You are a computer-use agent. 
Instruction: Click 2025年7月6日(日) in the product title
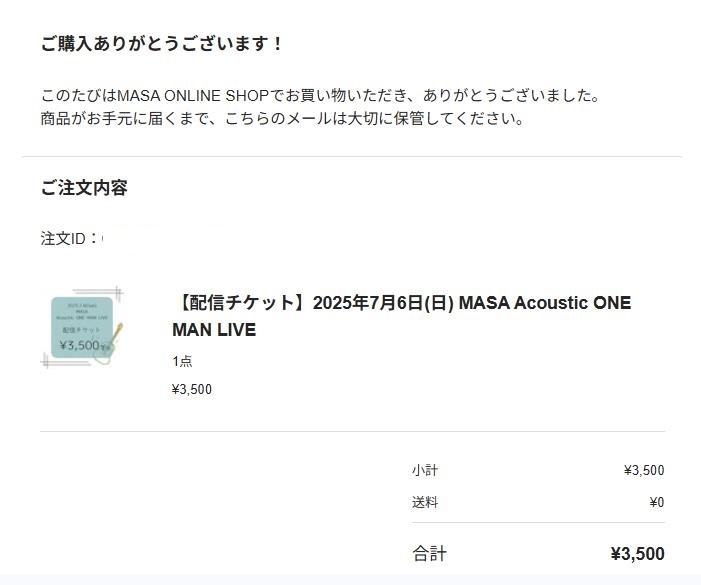(x=383, y=303)
